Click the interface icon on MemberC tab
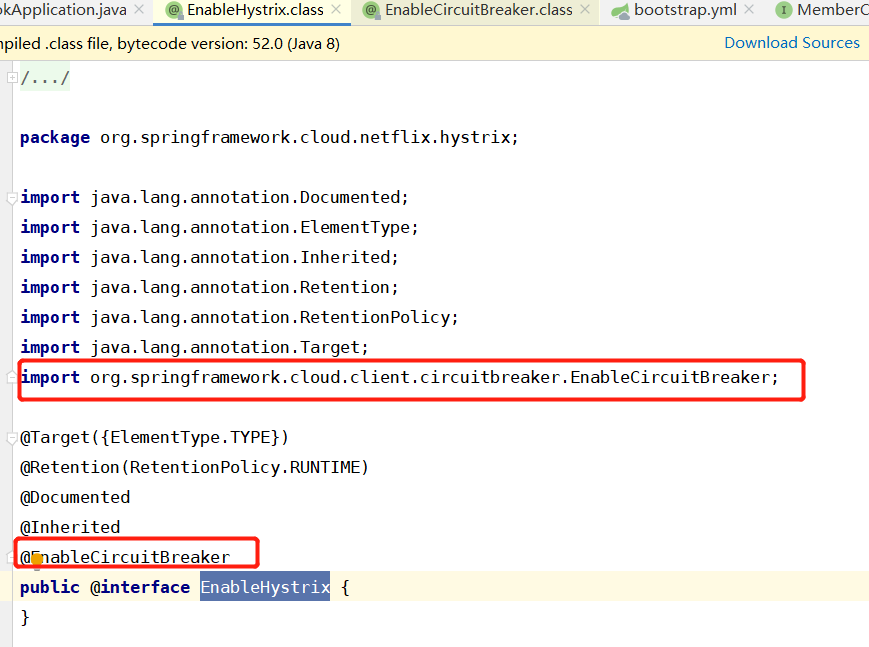This screenshot has height=647, width=869. [x=783, y=11]
